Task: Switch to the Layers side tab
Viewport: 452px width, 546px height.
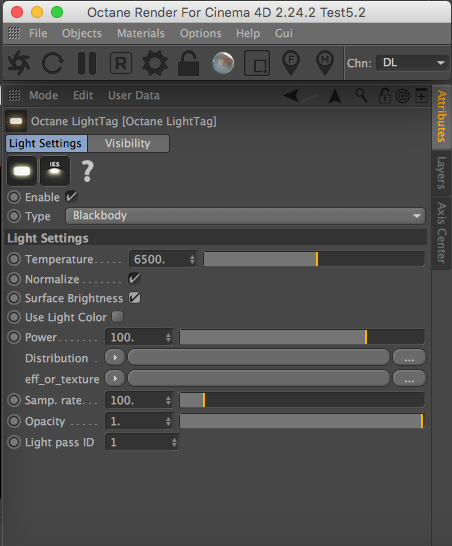Action: [441, 173]
